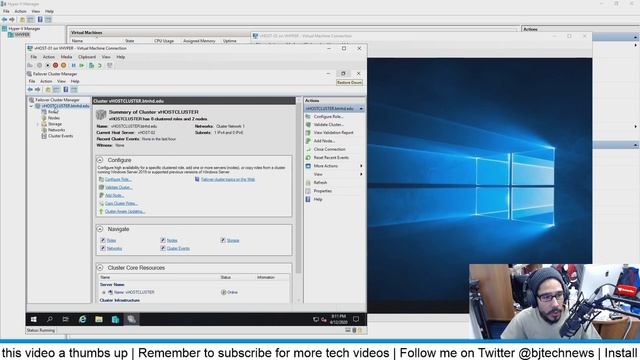The width and height of the screenshot is (640, 360).
Task: Click red Shut Down button in VM Connection toolbar
Action: point(55,65)
